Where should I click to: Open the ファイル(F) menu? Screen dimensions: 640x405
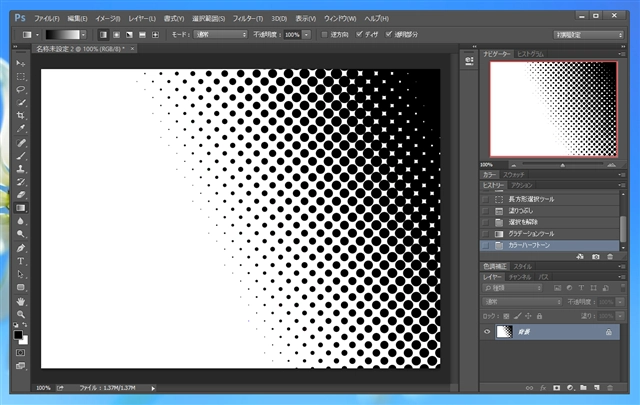click(x=47, y=19)
